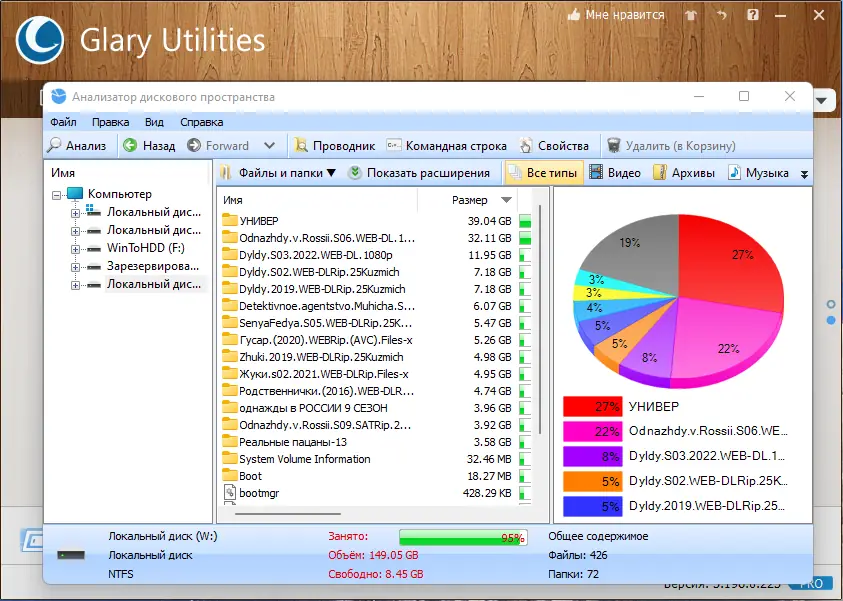Toggle Показать расширения option

(419, 173)
